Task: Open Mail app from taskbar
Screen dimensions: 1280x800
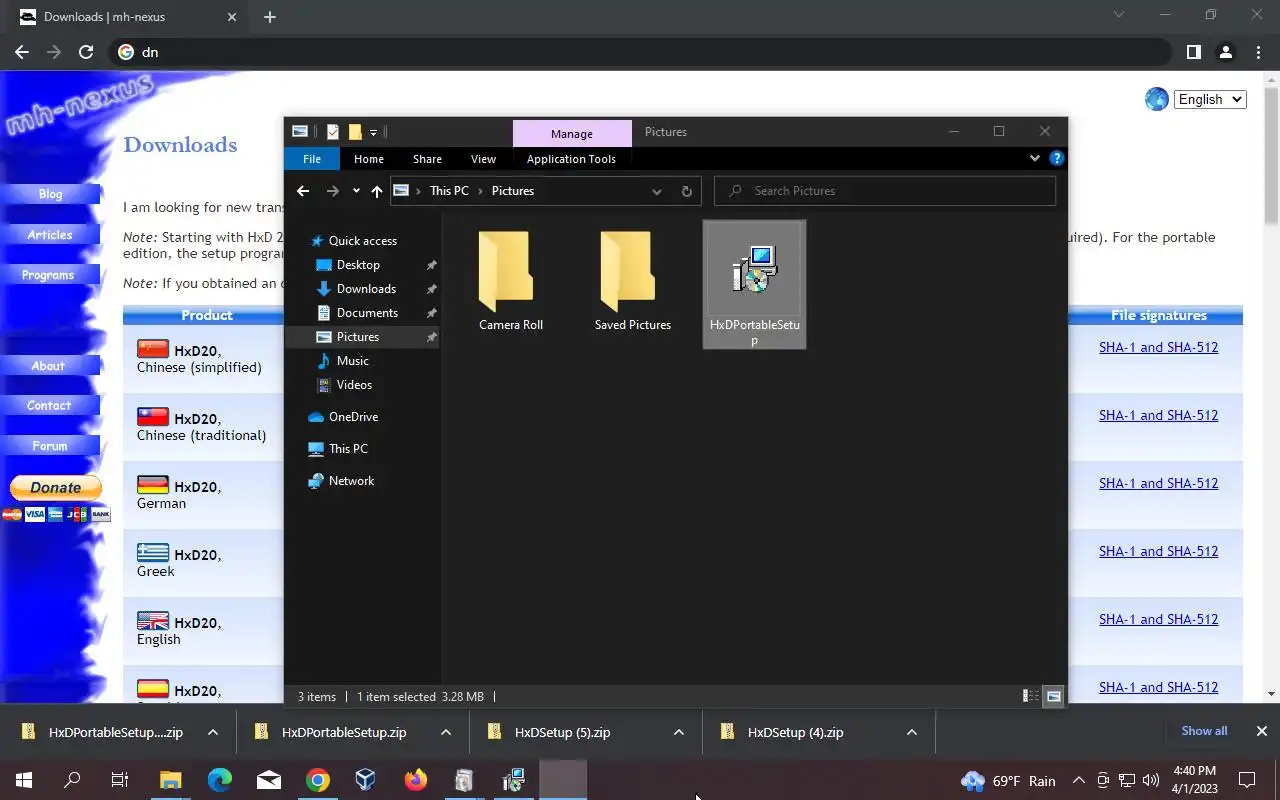Action: coord(268,780)
